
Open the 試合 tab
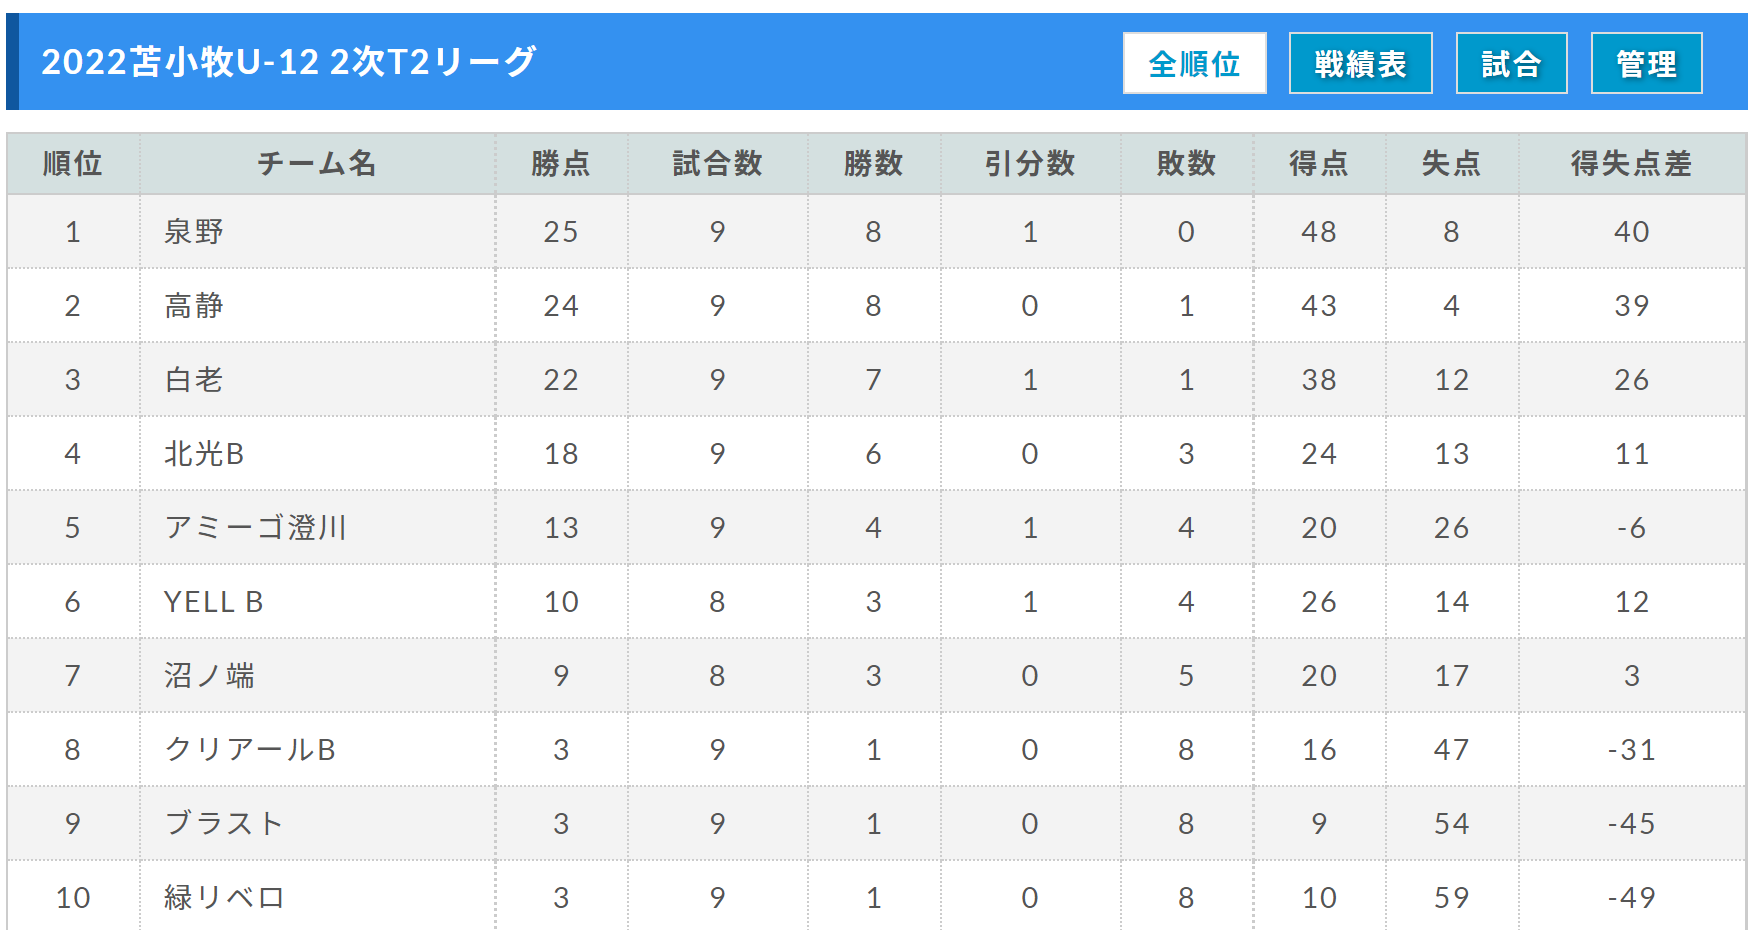tap(1511, 63)
